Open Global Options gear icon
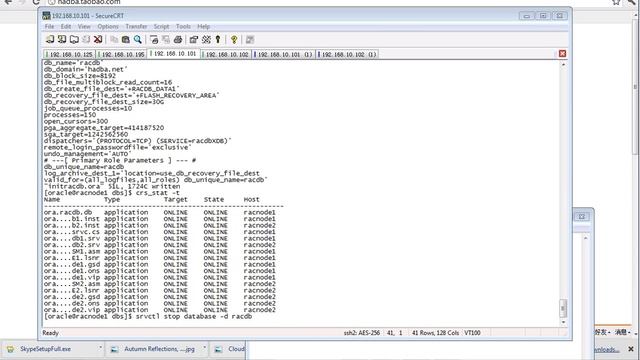 (x=206, y=39)
